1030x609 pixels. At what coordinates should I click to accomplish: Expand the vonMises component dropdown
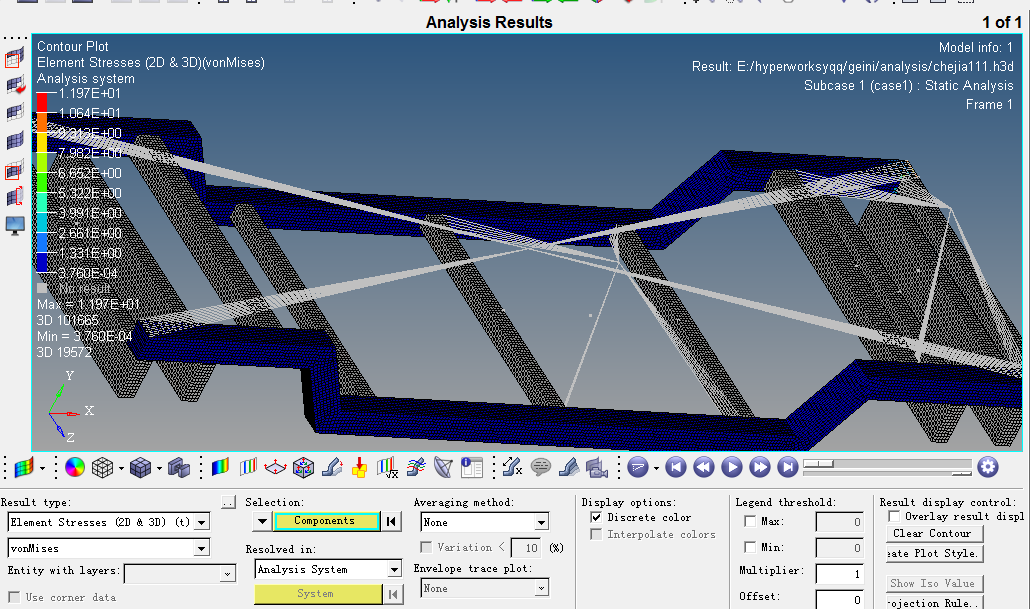[202, 548]
